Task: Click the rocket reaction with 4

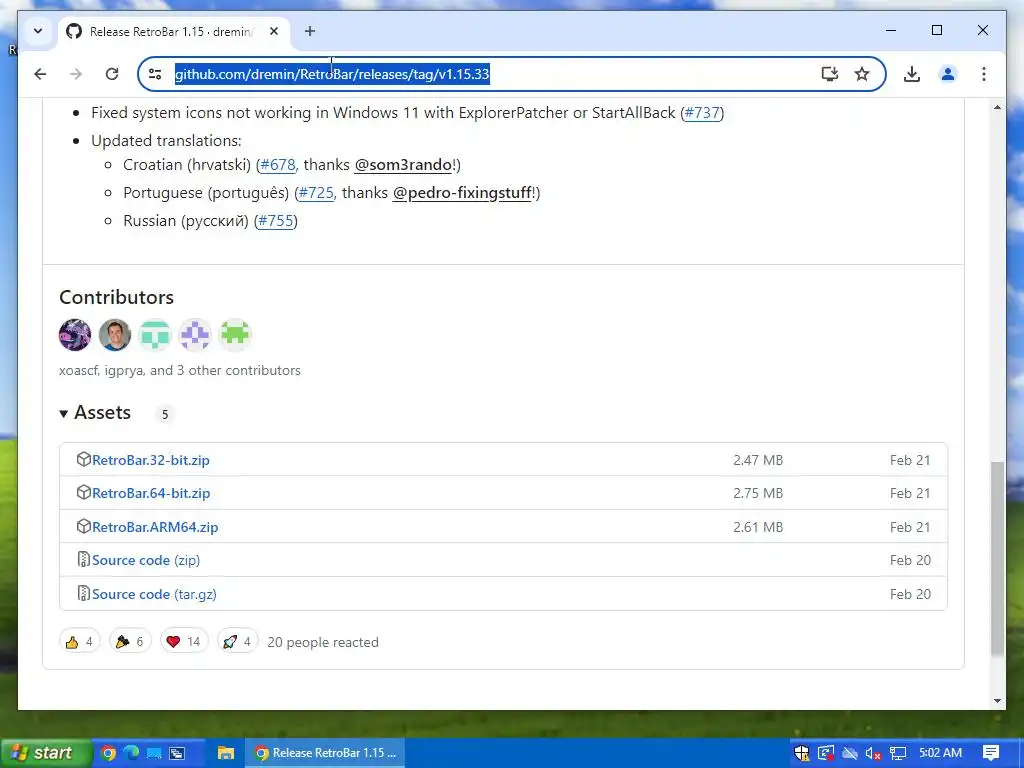Action: [x=238, y=642]
